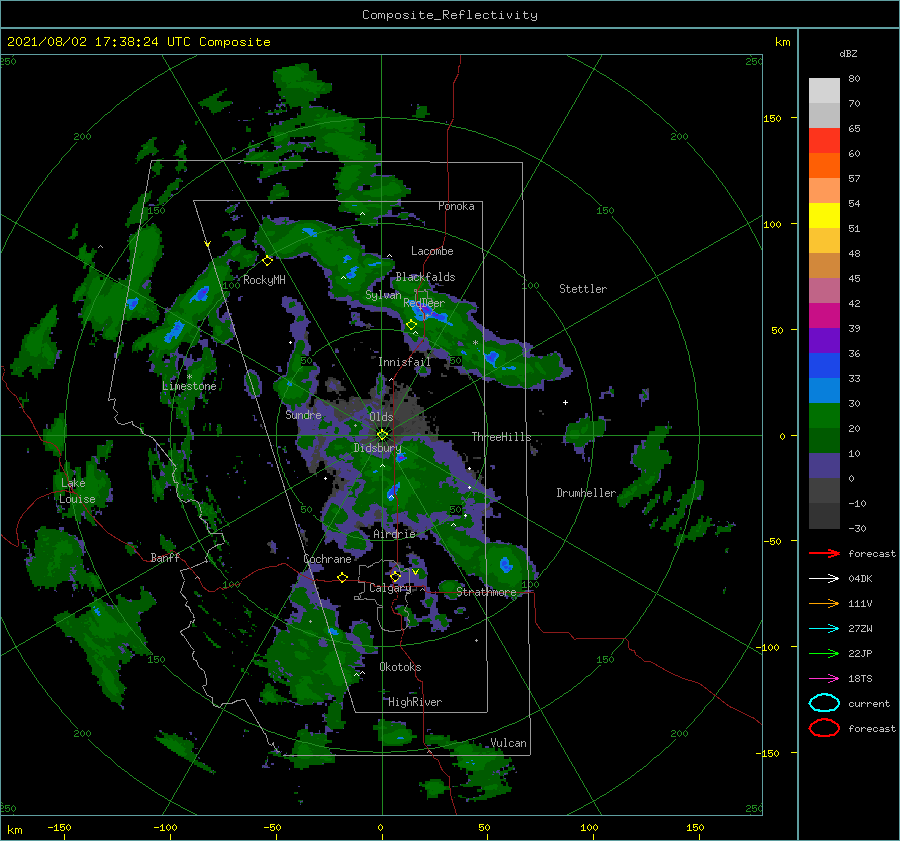
Task: Click the yellow diamond marker beside RockyMH
Action: click(267, 261)
